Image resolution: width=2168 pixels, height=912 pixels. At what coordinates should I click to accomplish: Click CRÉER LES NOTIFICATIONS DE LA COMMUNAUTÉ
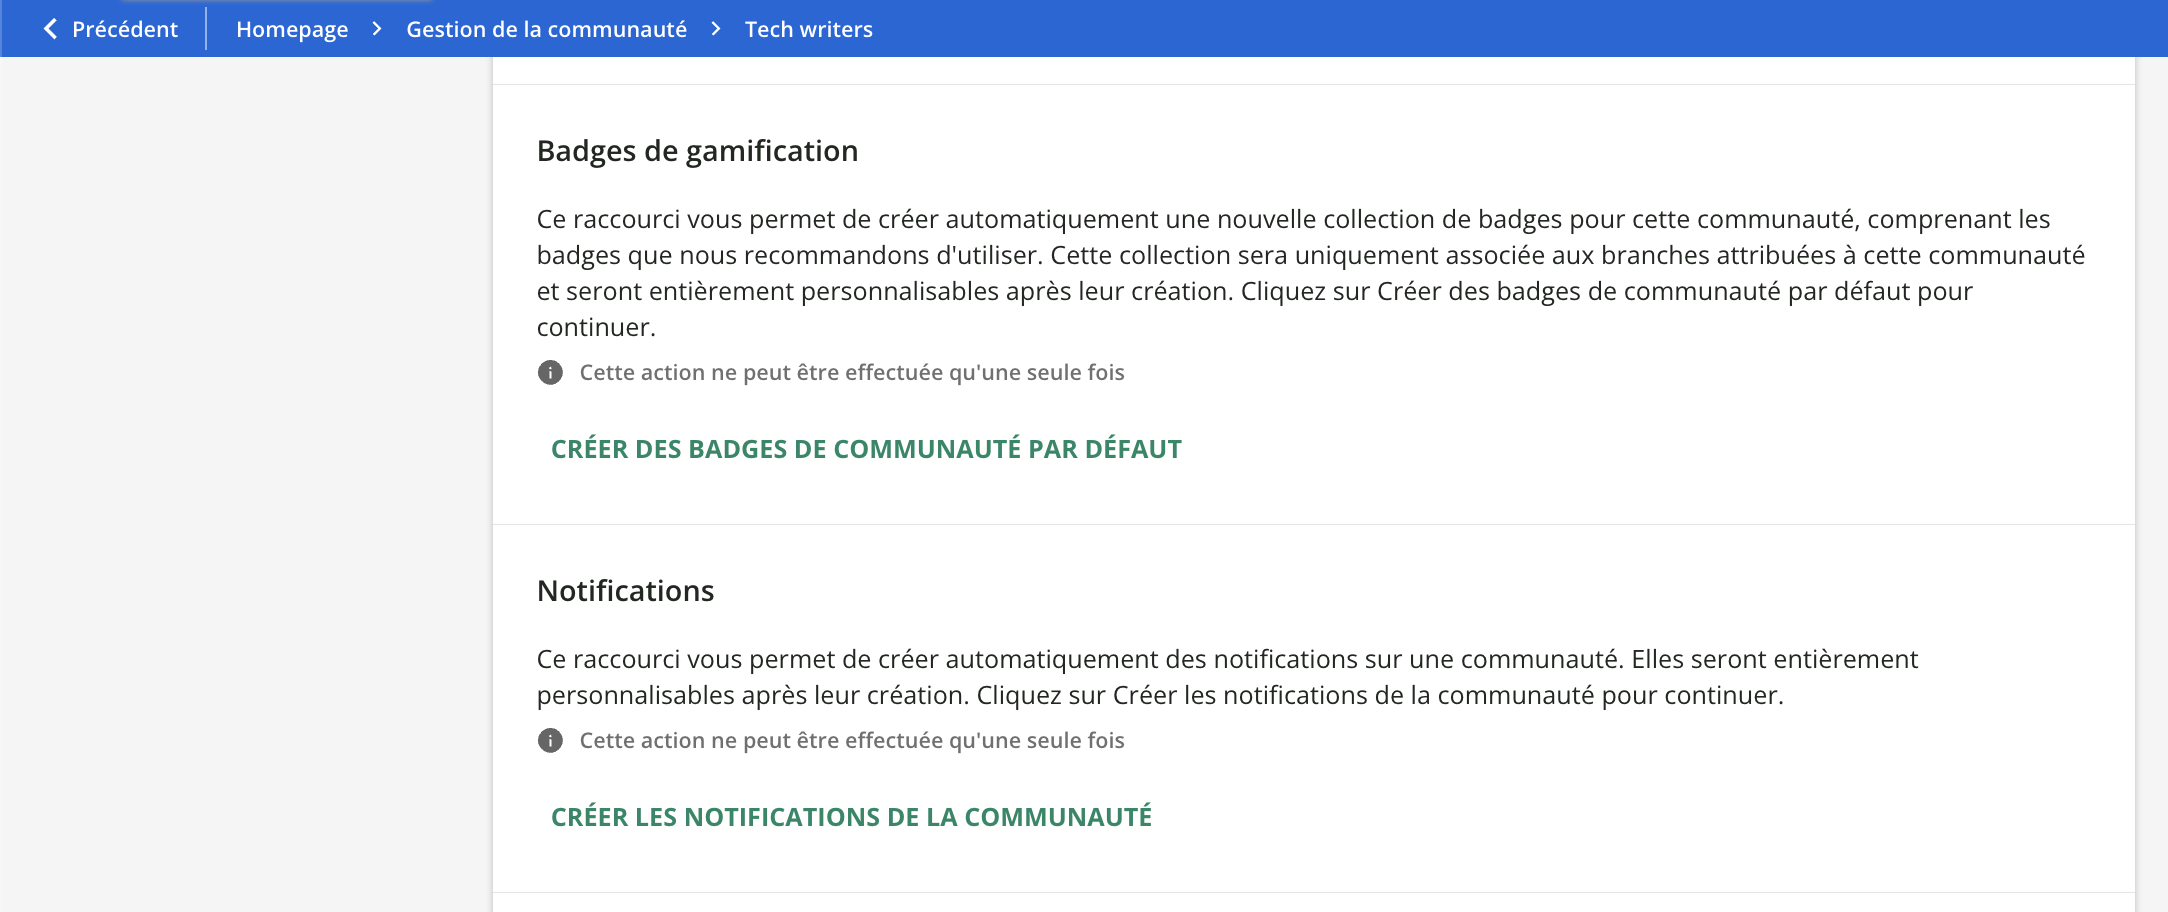pyautogui.click(x=851, y=816)
